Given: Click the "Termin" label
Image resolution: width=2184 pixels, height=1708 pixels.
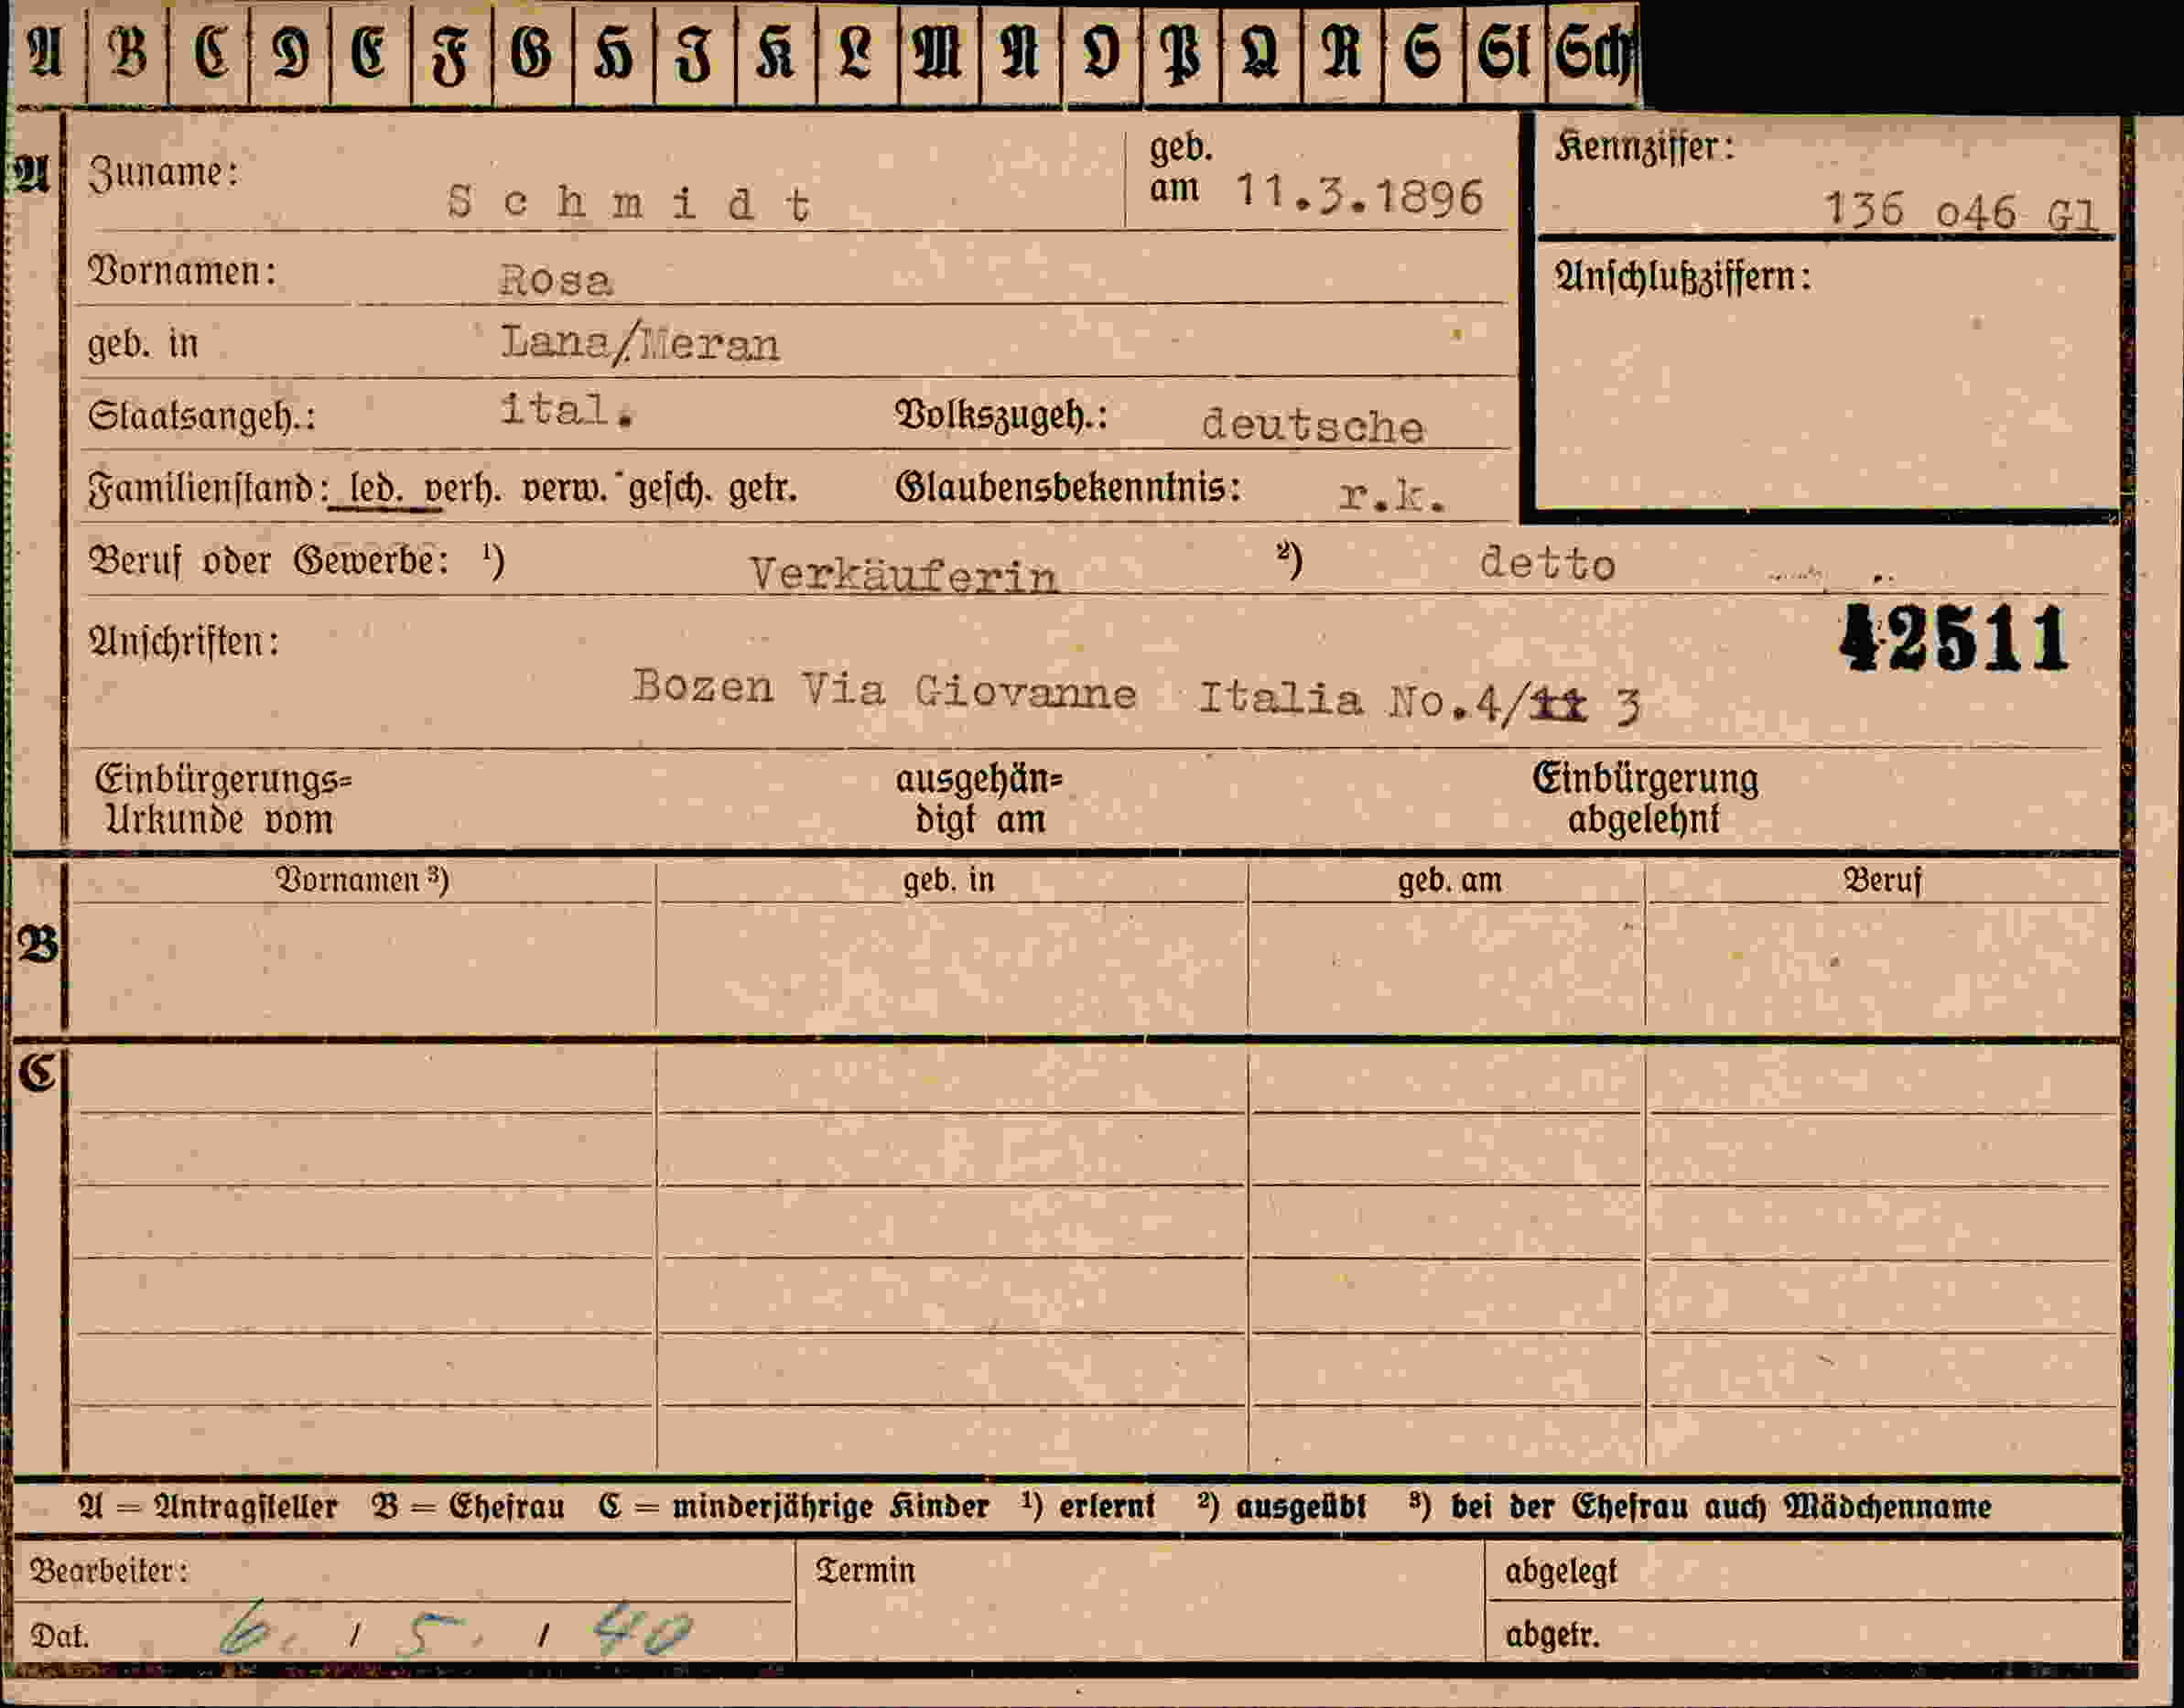Looking at the screenshot, I should 865,1571.
